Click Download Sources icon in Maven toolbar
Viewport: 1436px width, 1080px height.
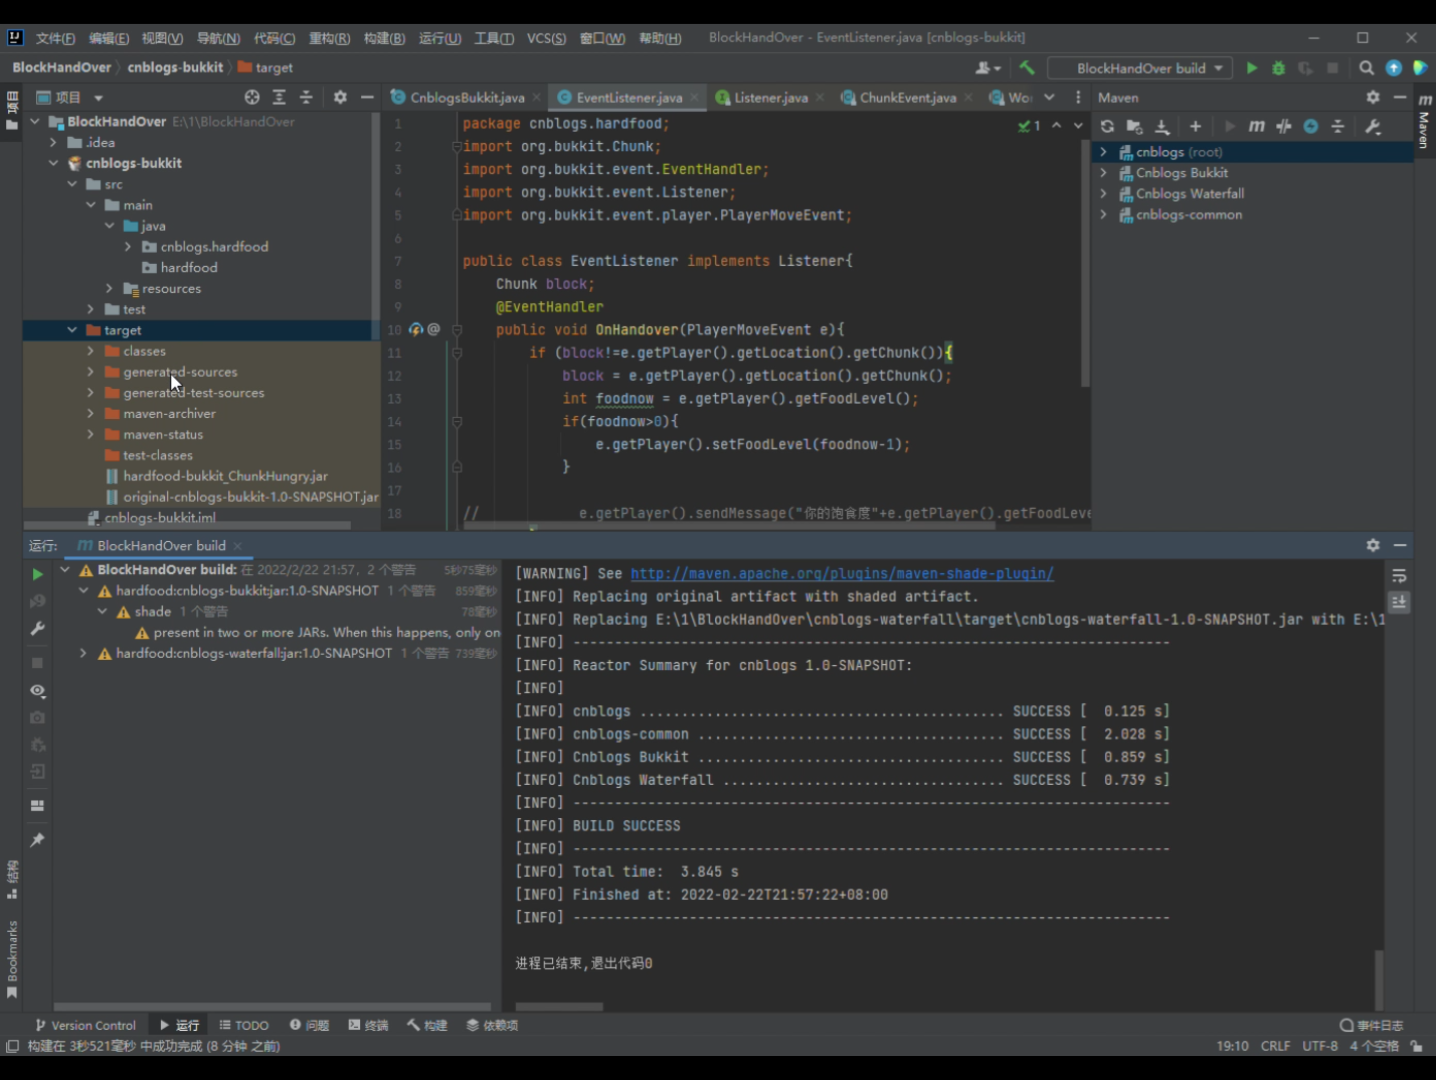pos(1162,126)
